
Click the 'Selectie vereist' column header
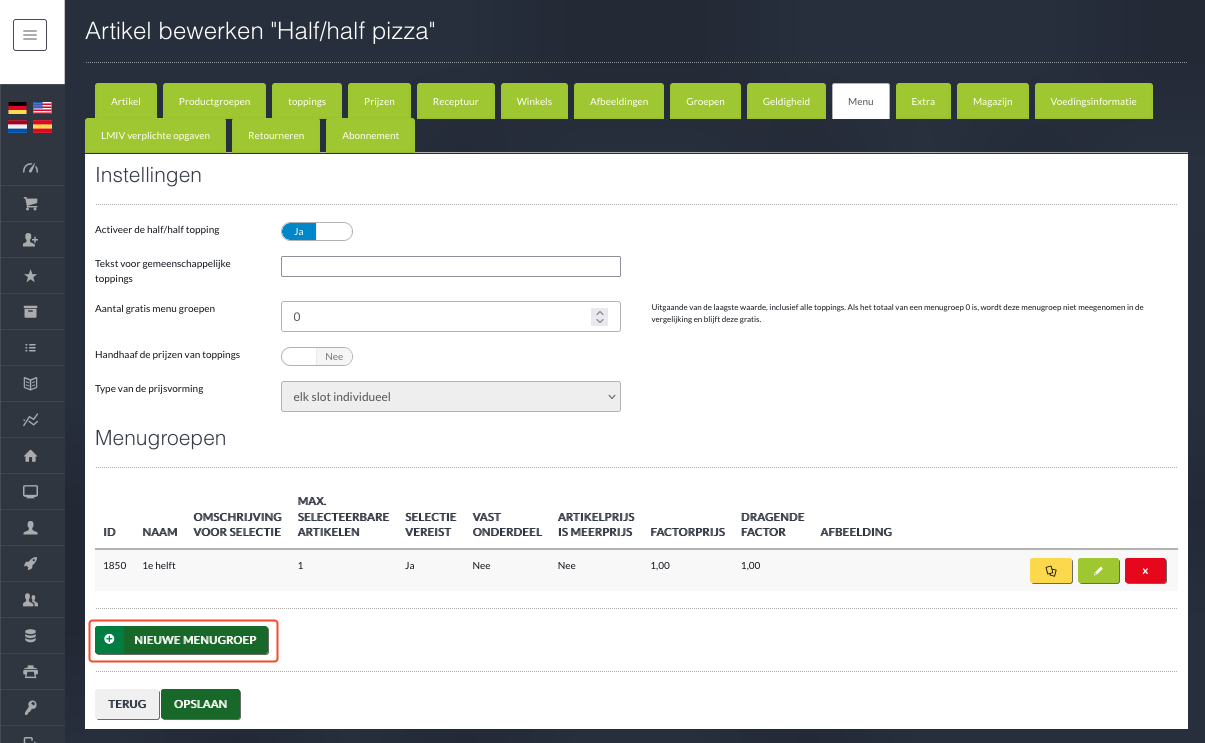click(x=430, y=524)
